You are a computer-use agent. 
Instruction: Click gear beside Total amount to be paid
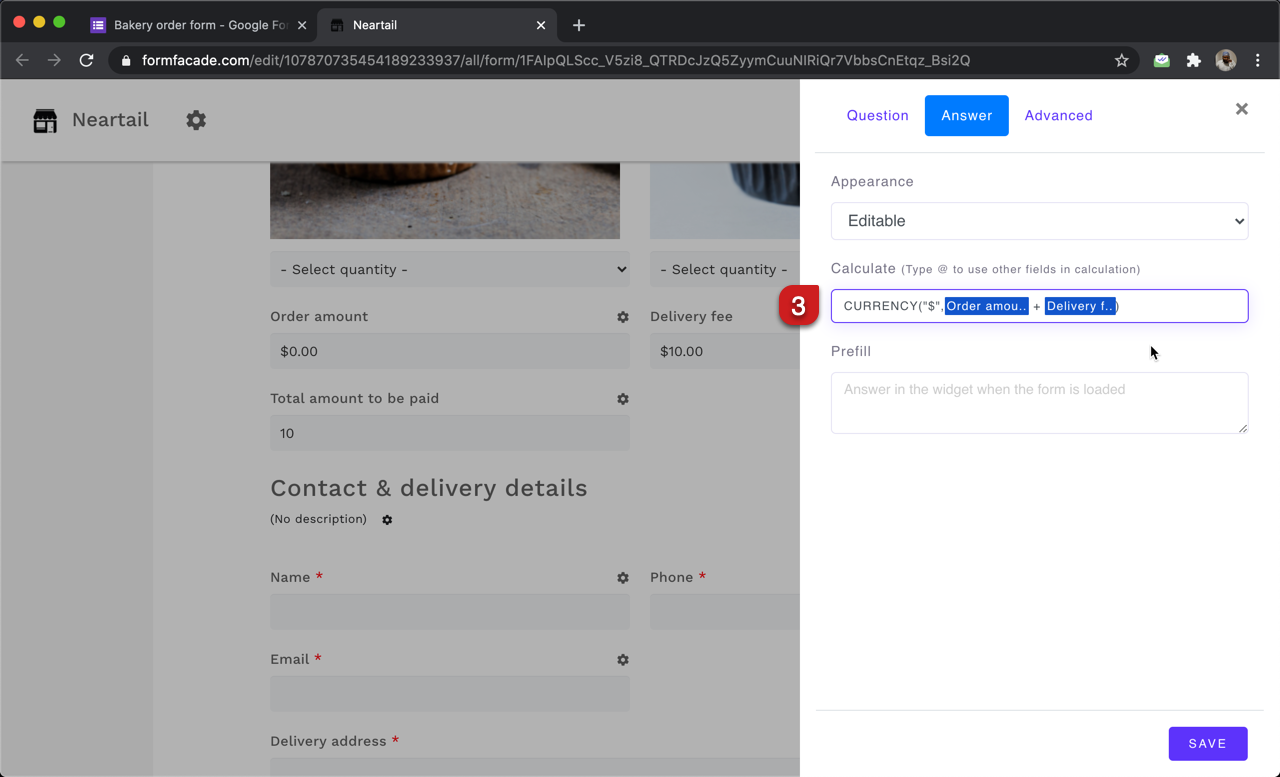[x=622, y=398]
